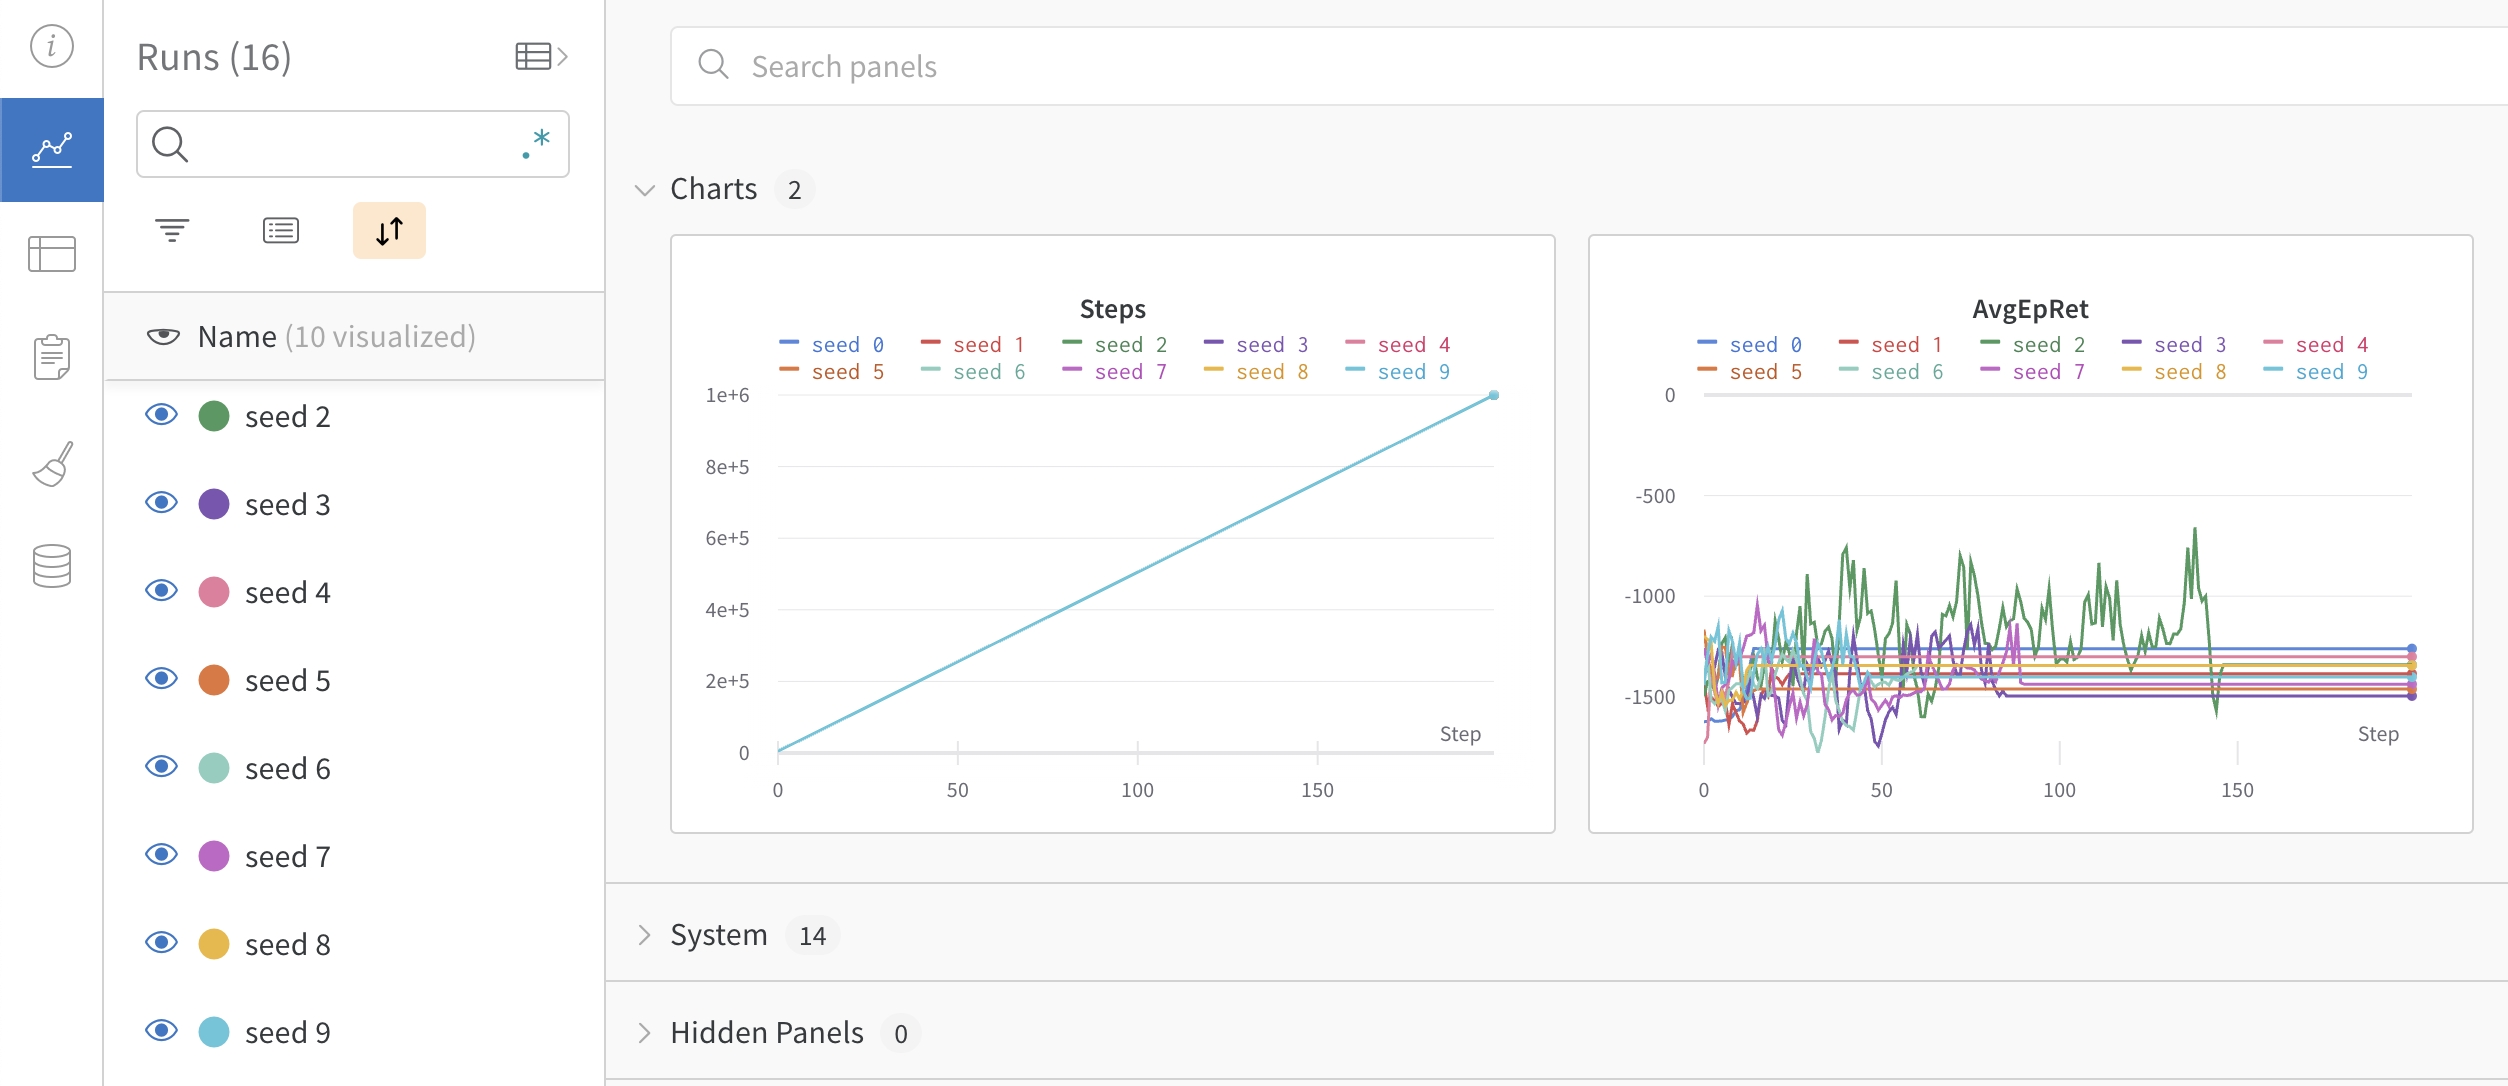Click the sort runs button
2508x1086 pixels.
tap(389, 231)
